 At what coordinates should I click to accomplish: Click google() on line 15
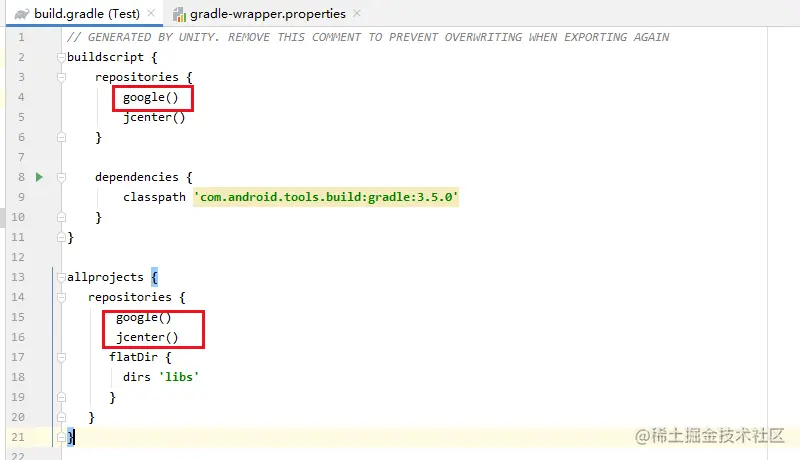pyautogui.click(x=143, y=317)
